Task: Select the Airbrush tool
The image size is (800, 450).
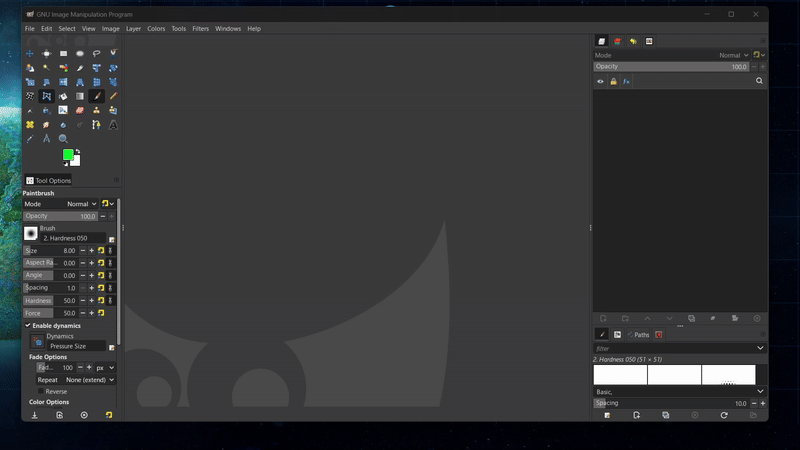Action: pyautogui.click(x=30, y=111)
